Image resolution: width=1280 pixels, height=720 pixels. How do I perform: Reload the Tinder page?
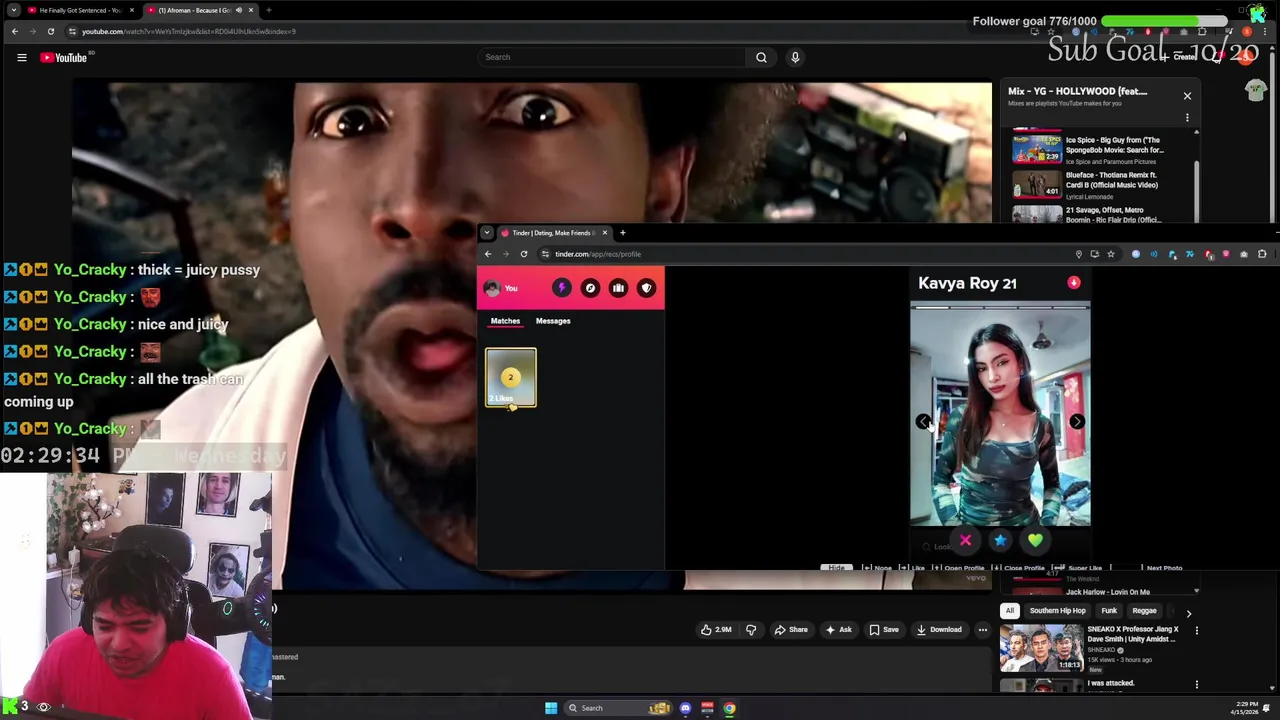point(523,254)
